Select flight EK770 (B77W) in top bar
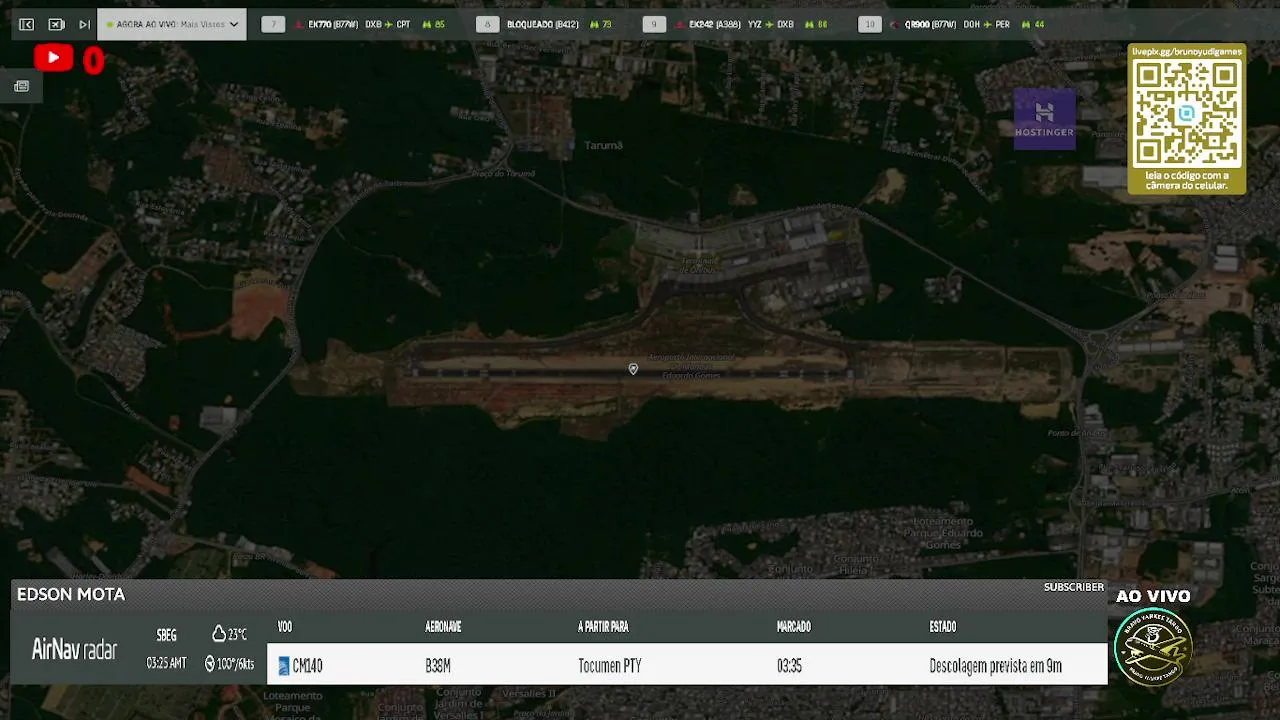The image size is (1280, 720). (333, 24)
